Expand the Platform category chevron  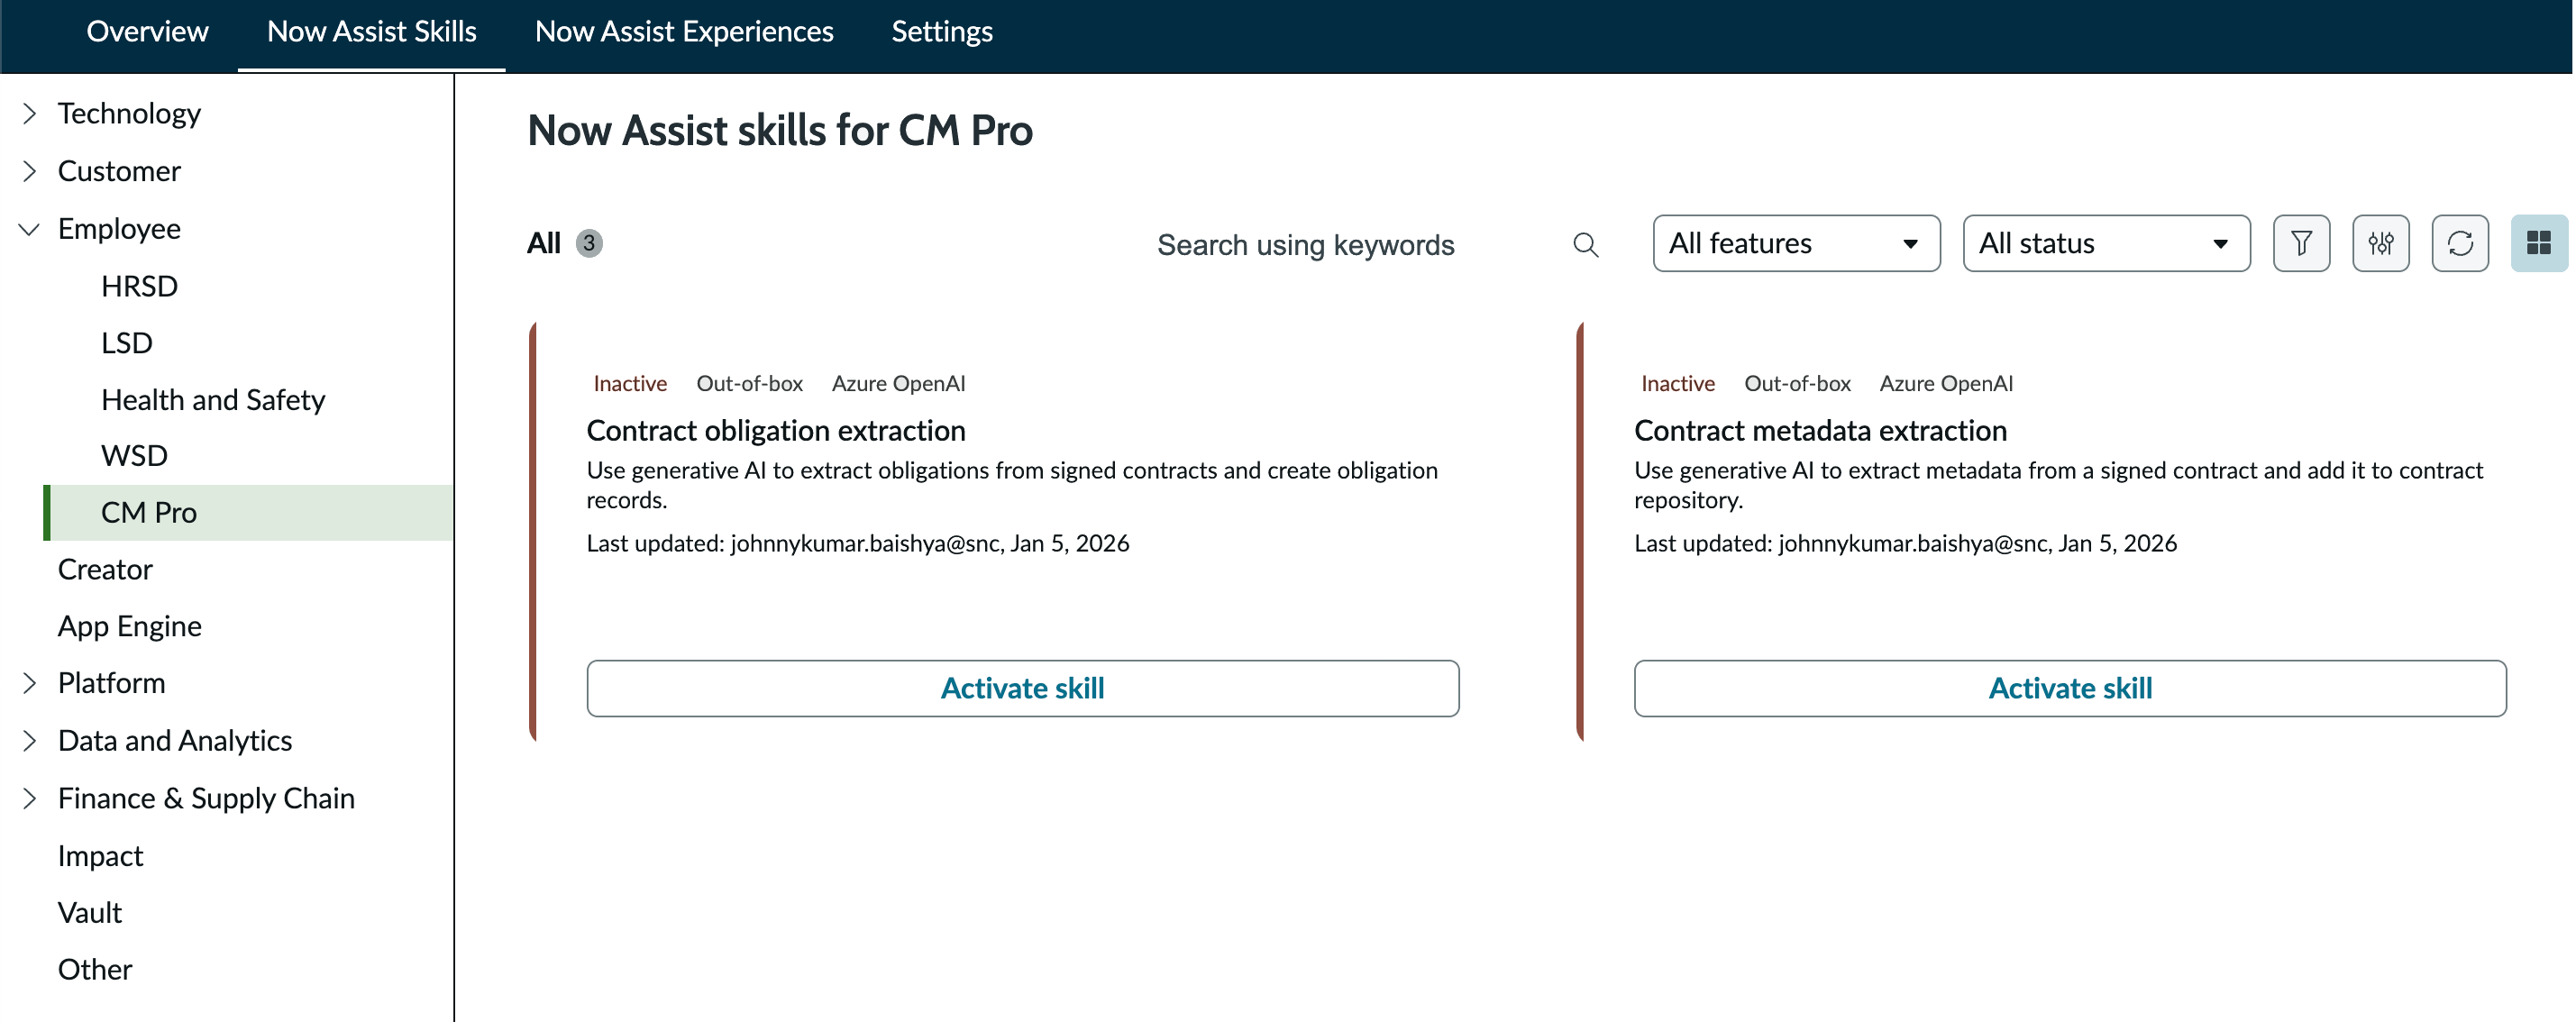pyautogui.click(x=29, y=683)
